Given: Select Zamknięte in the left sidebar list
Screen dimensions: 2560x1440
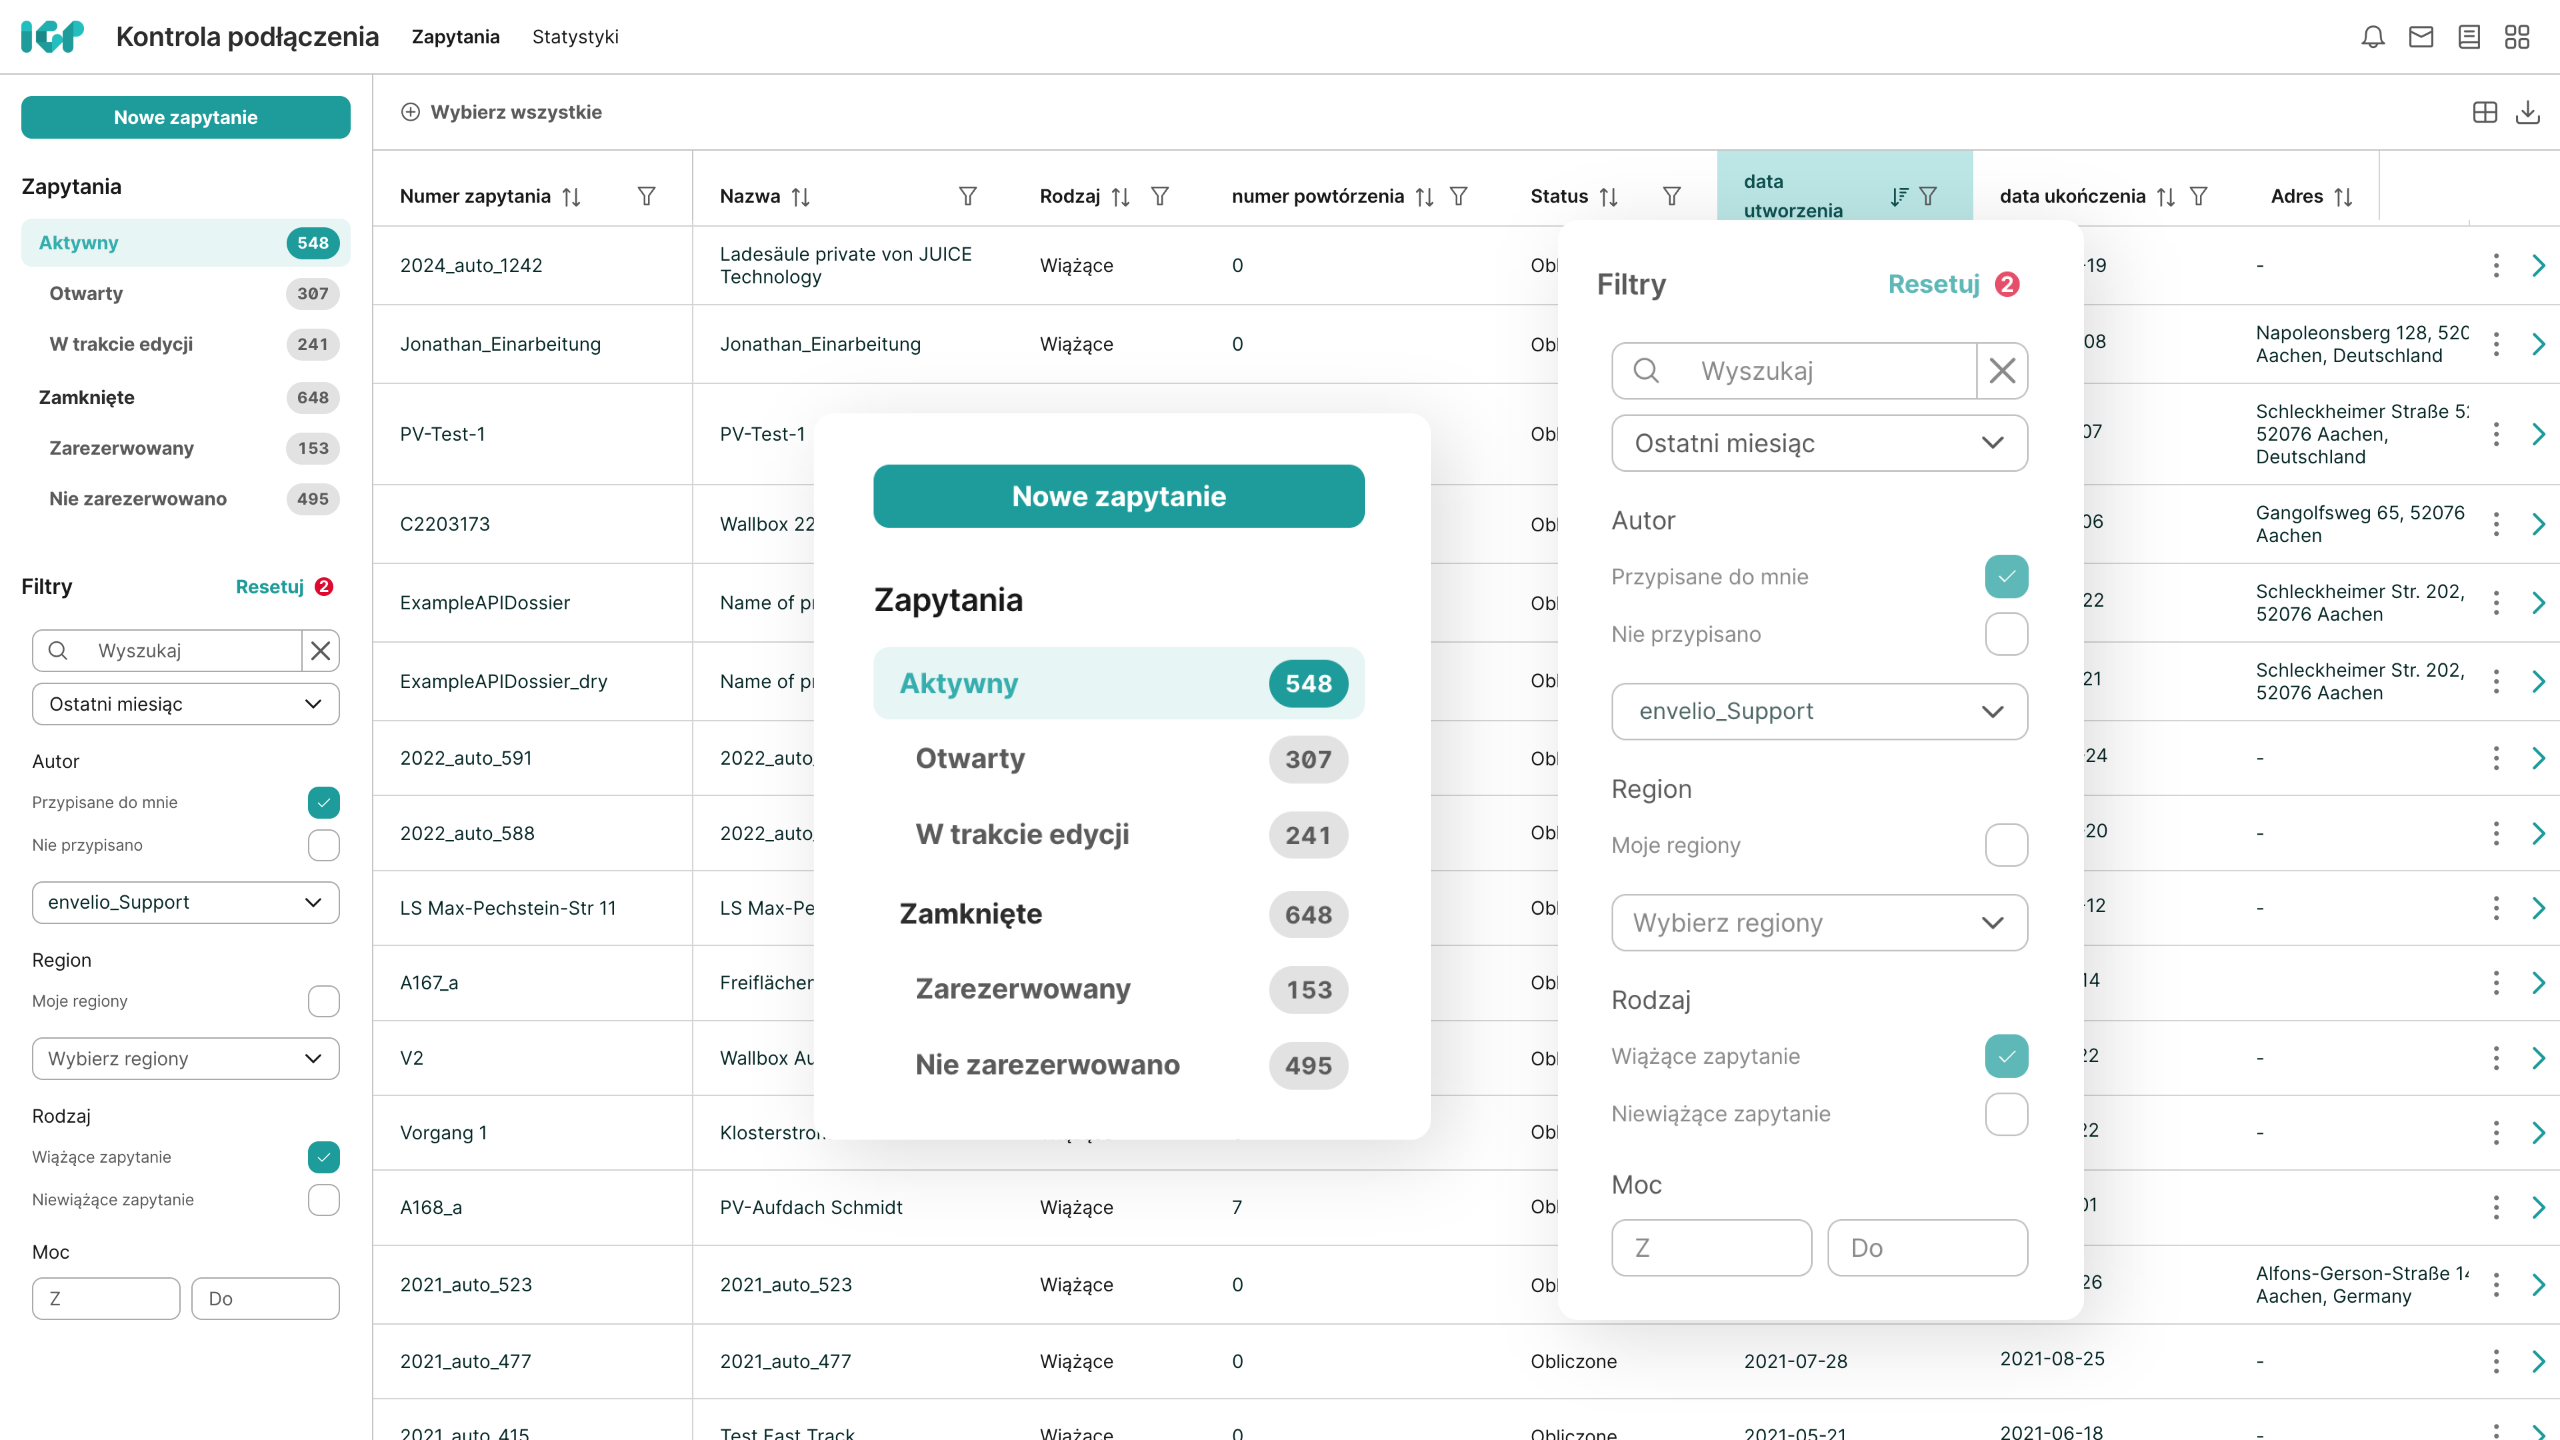Looking at the screenshot, I should [87, 397].
